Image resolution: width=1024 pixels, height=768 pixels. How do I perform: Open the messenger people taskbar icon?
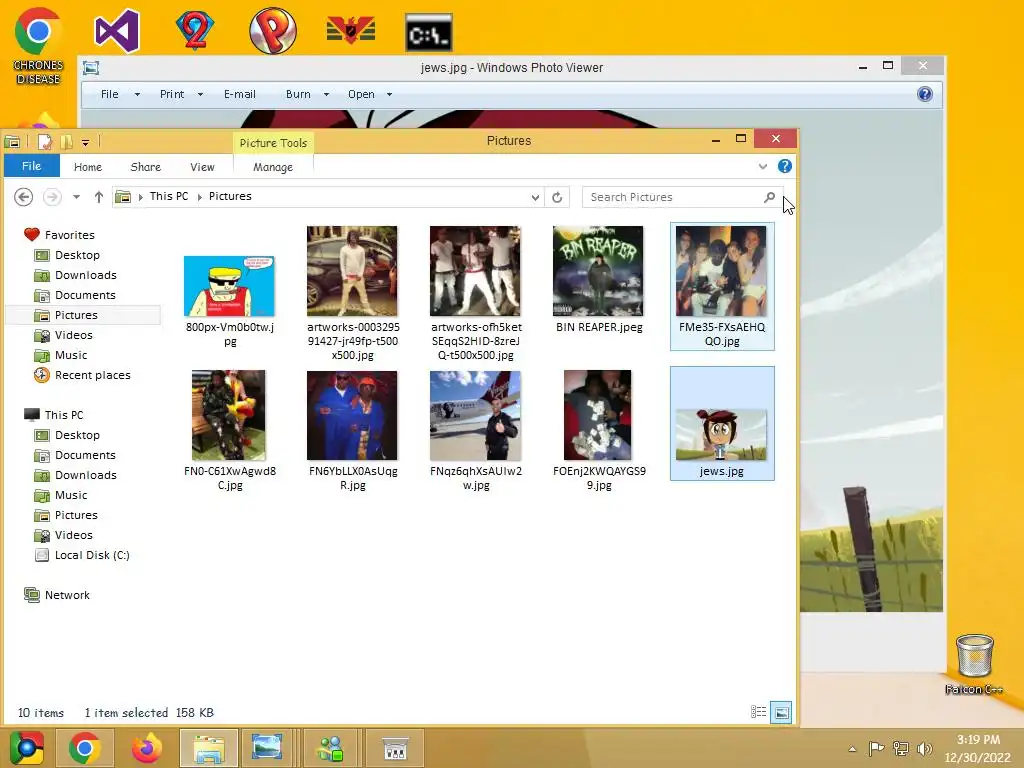[x=330, y=748]
